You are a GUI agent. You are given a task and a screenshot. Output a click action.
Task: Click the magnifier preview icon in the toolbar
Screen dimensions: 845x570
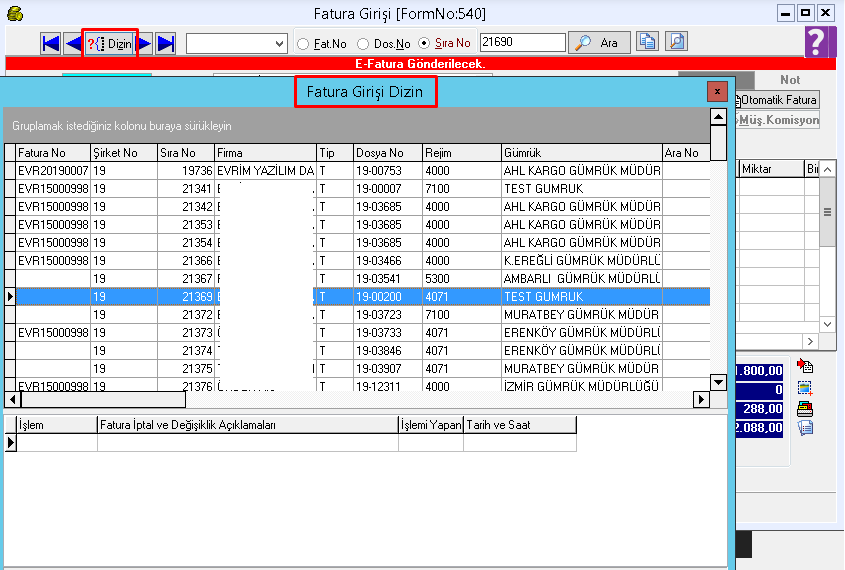(677, 42)
